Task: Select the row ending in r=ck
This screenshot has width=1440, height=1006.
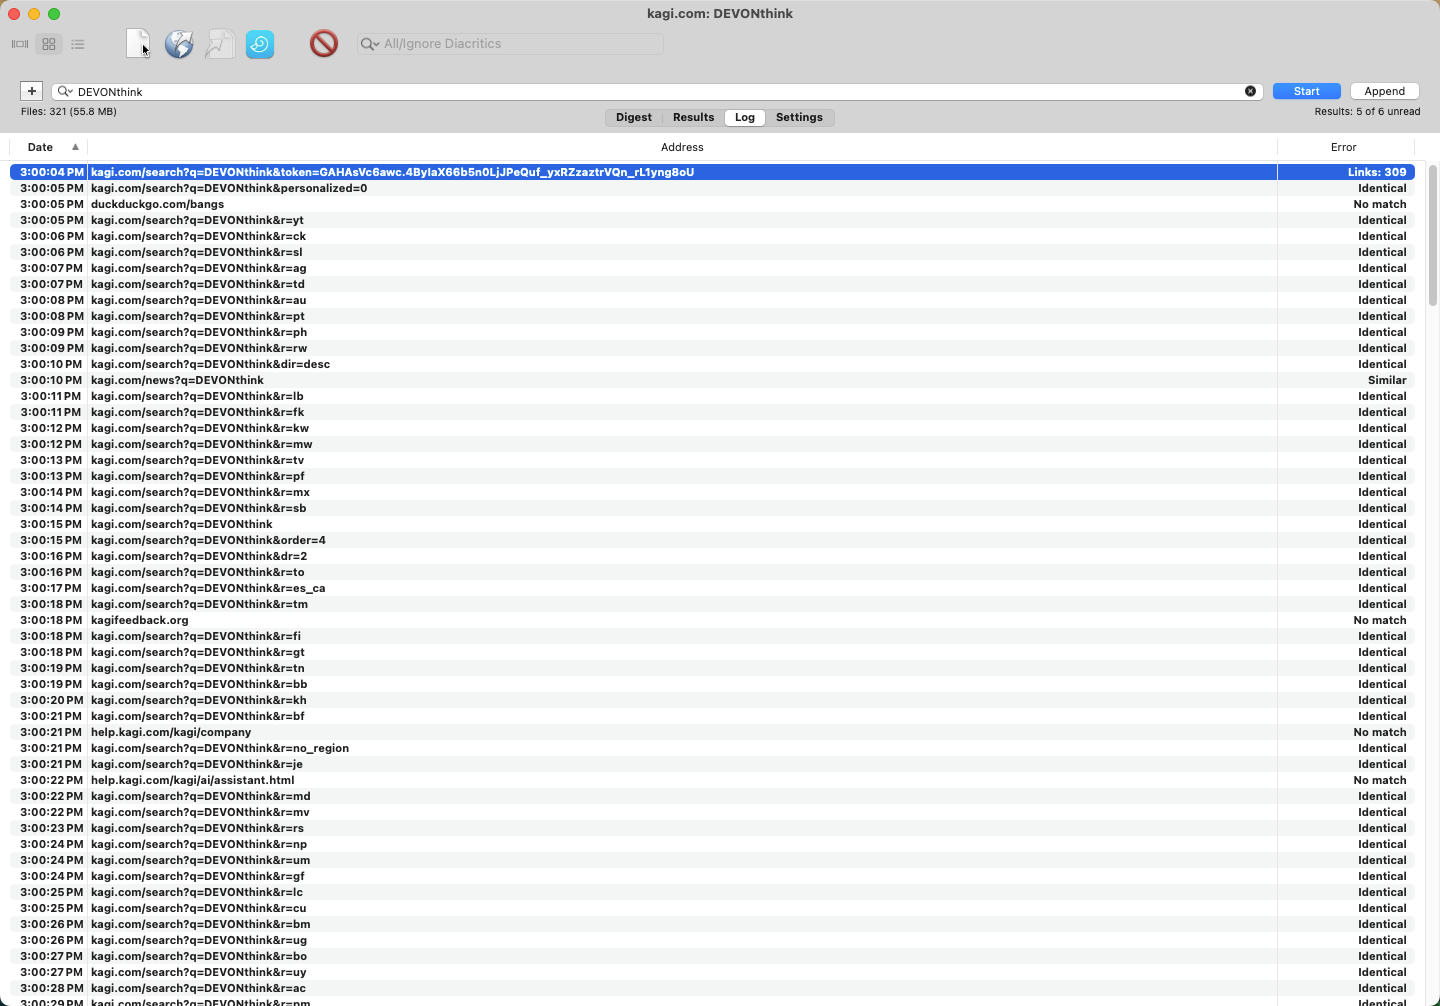Action: pos(712,236)
